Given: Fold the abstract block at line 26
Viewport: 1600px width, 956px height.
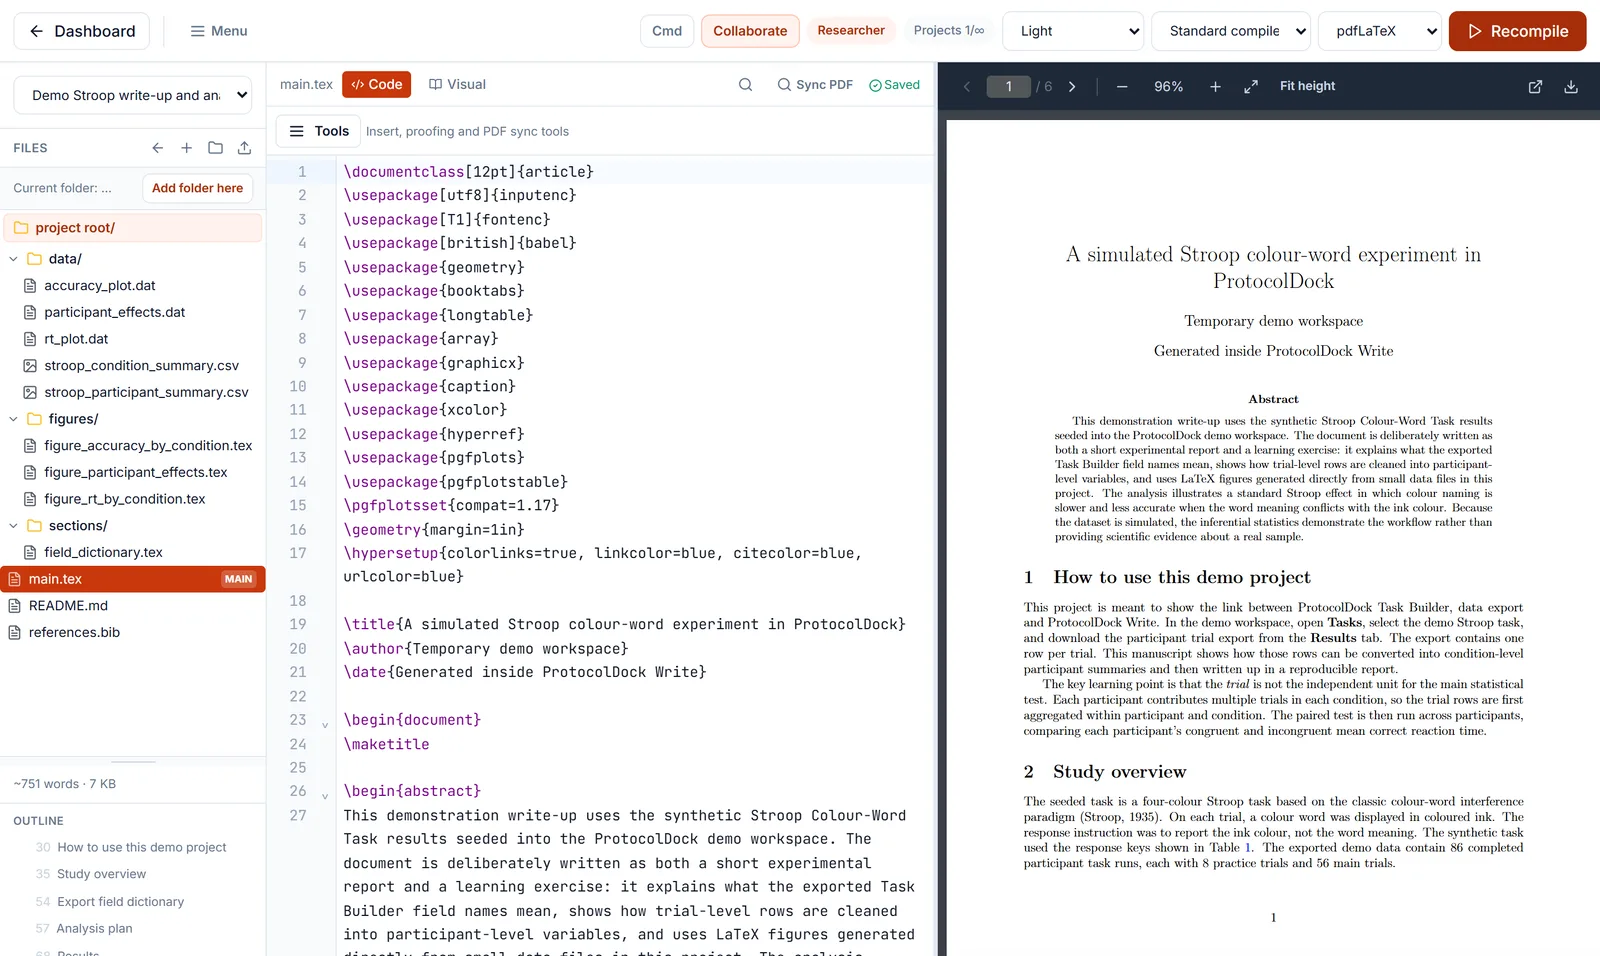Looking at the screenshot, I should point(325,796).
